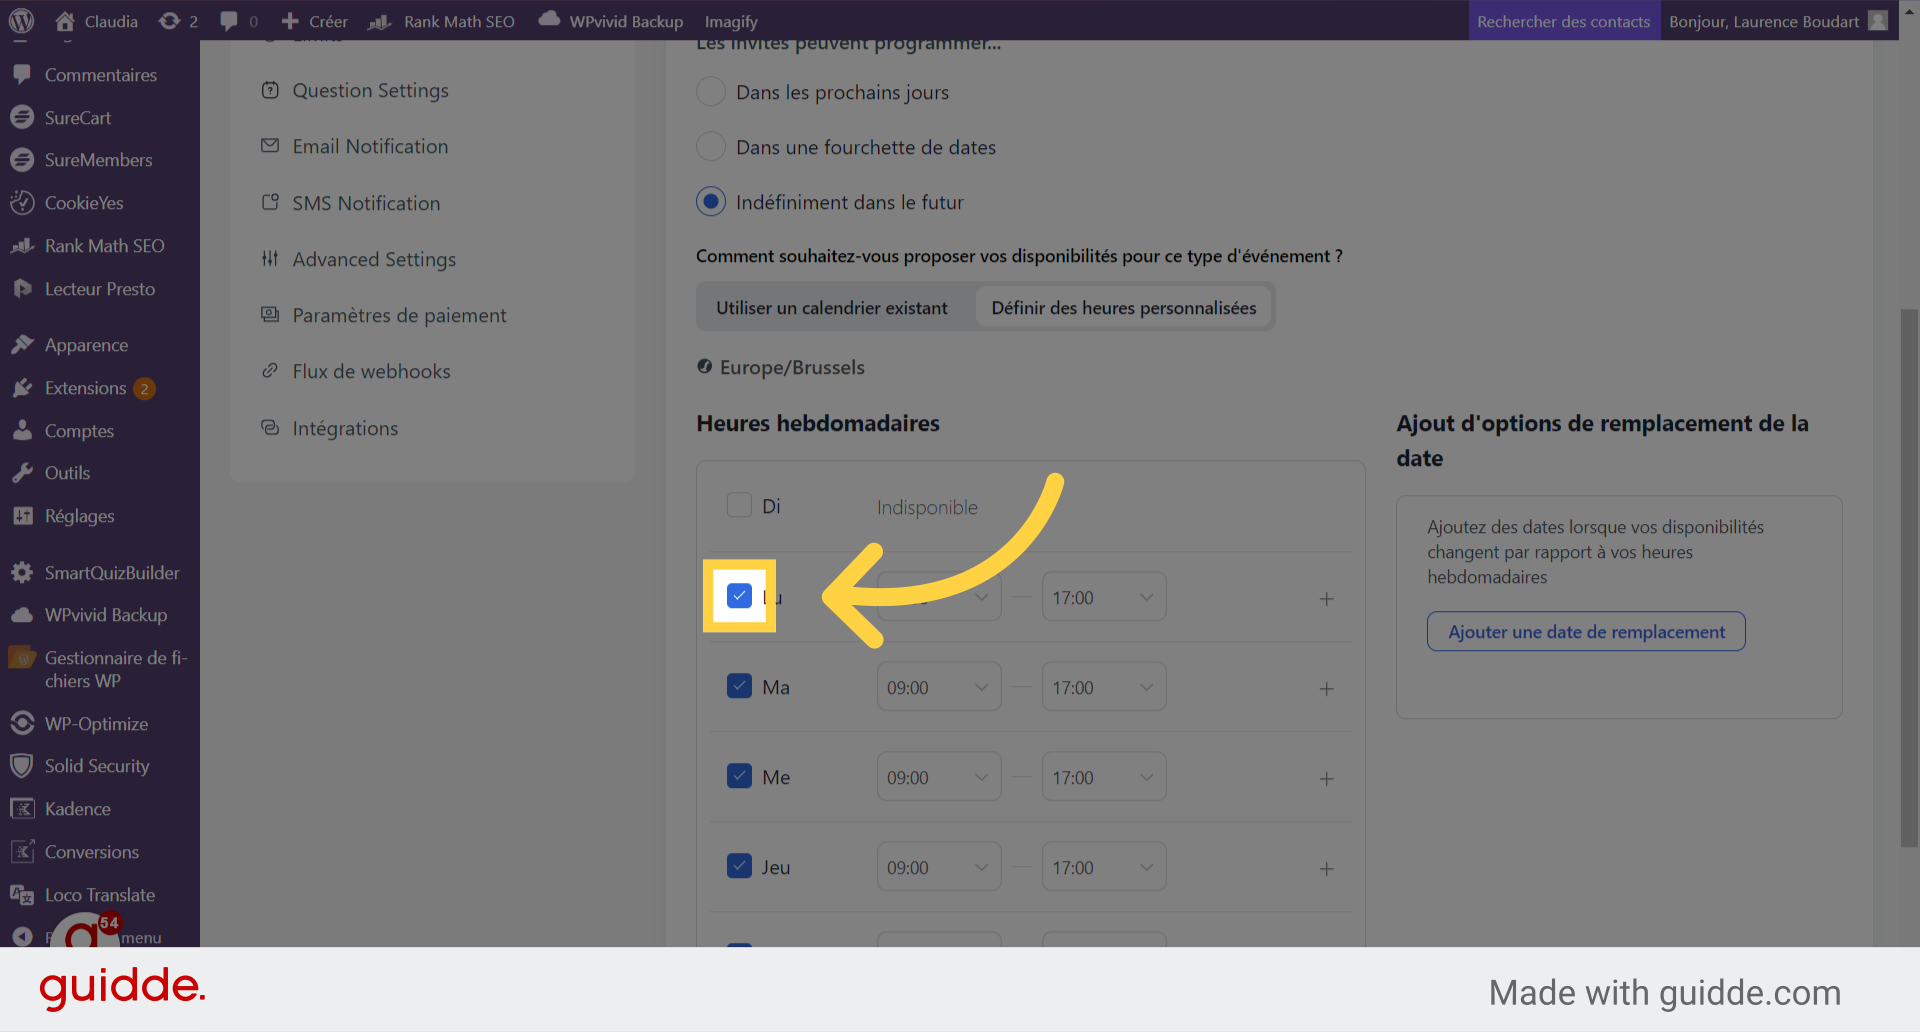The image size is (1920, 1032).
Task: Open the Me start time dropdown
Action: (939, 777)
